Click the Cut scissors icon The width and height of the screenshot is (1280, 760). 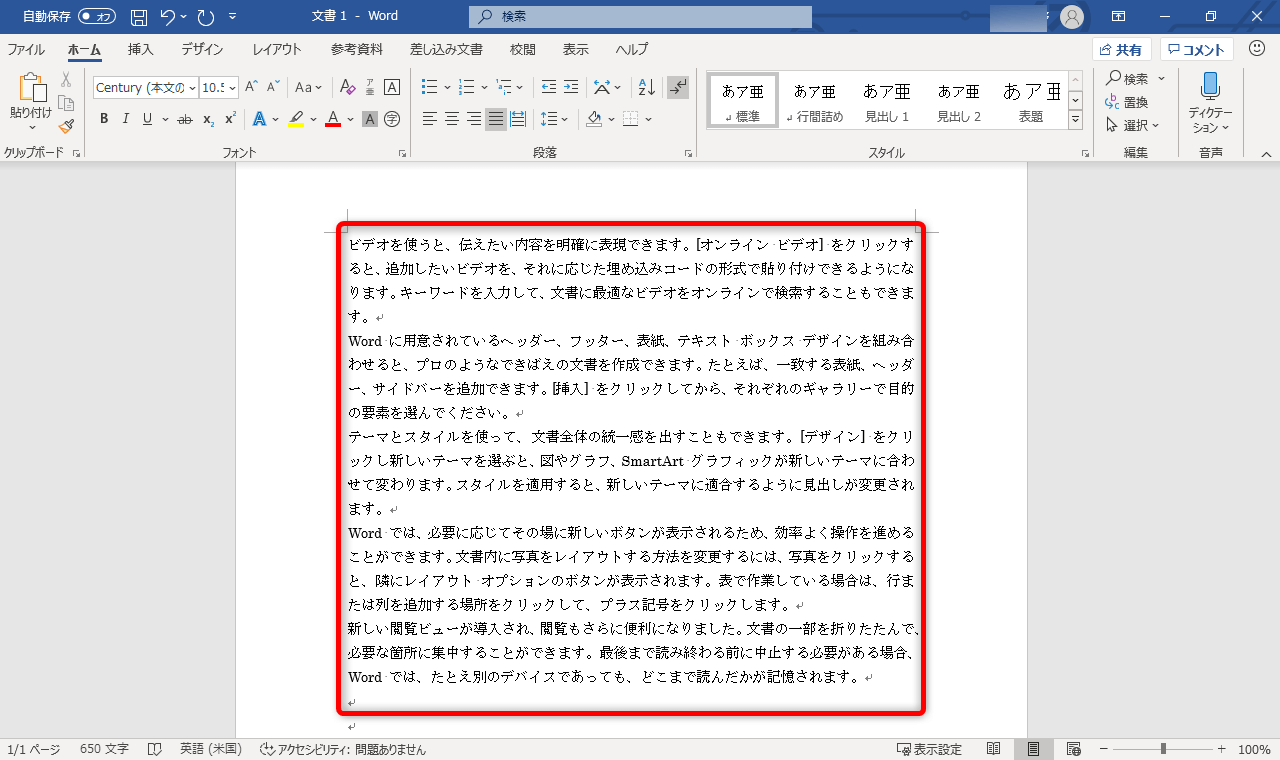coord(66,80)
